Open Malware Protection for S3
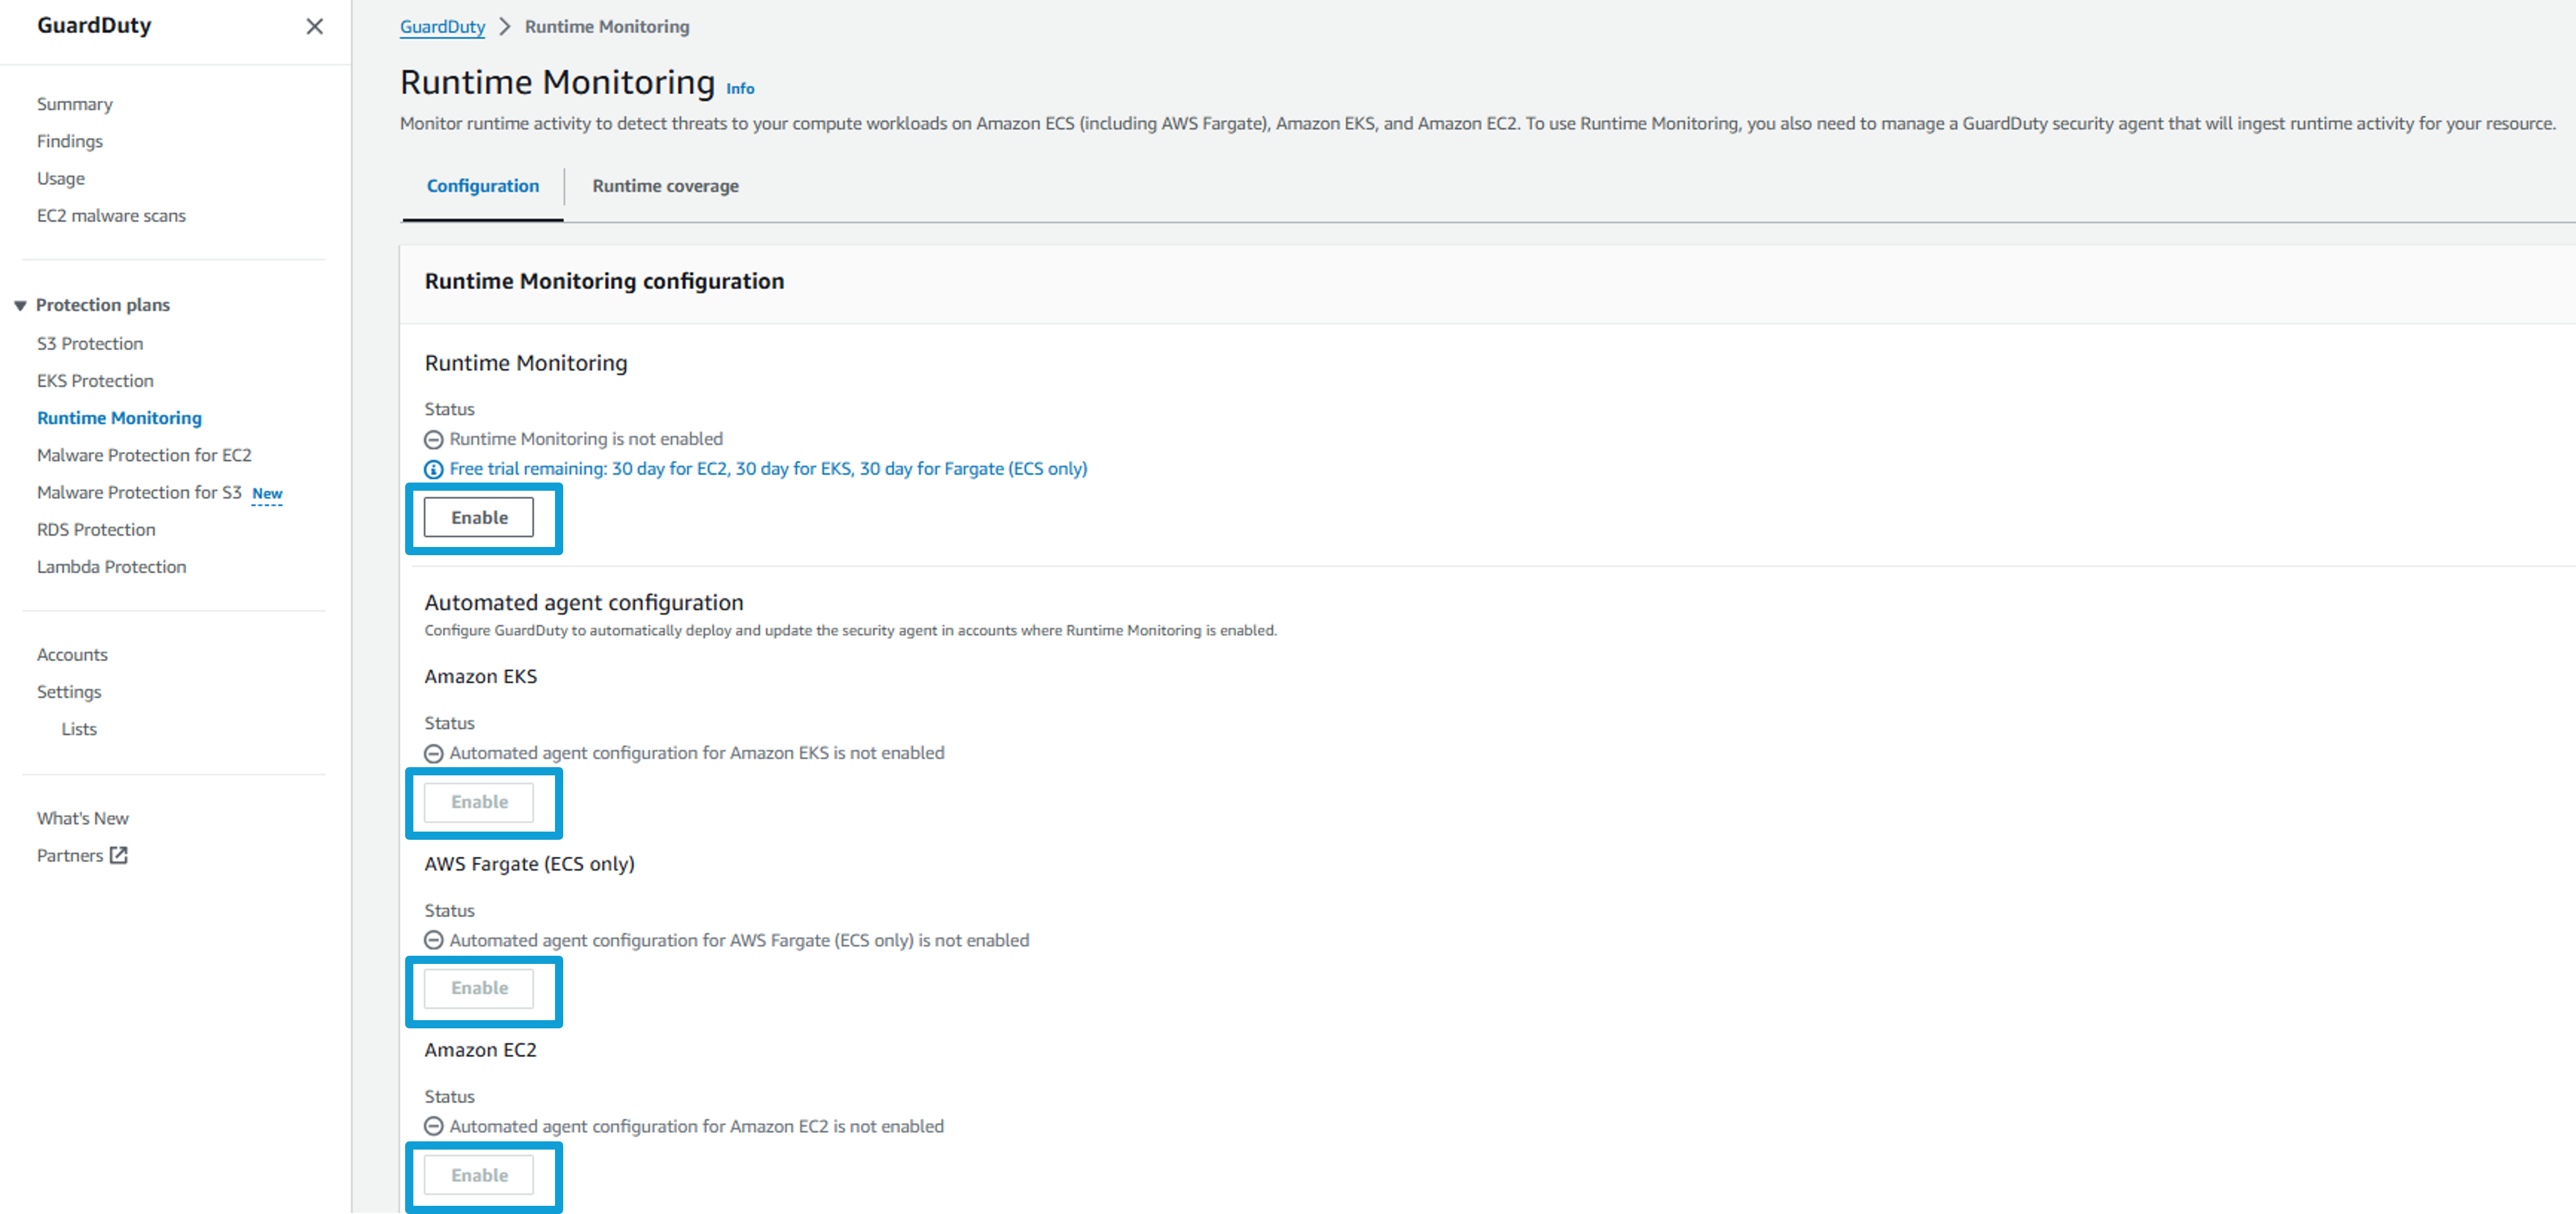This screenshot has width=2576, height=1214. pos(139,492)
